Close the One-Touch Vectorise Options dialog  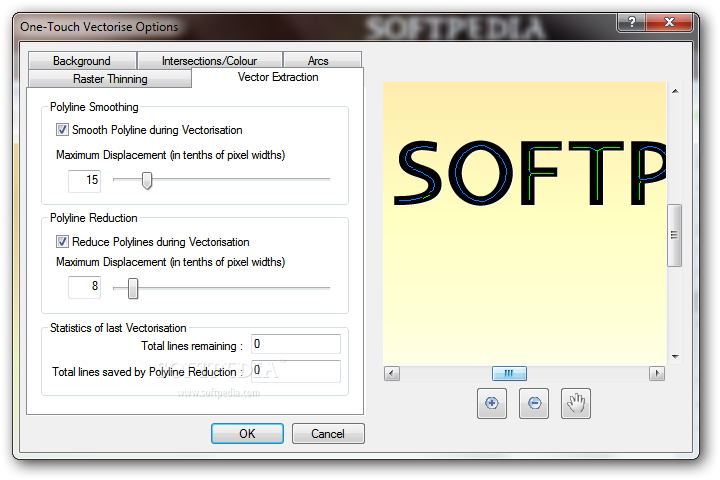669,22
